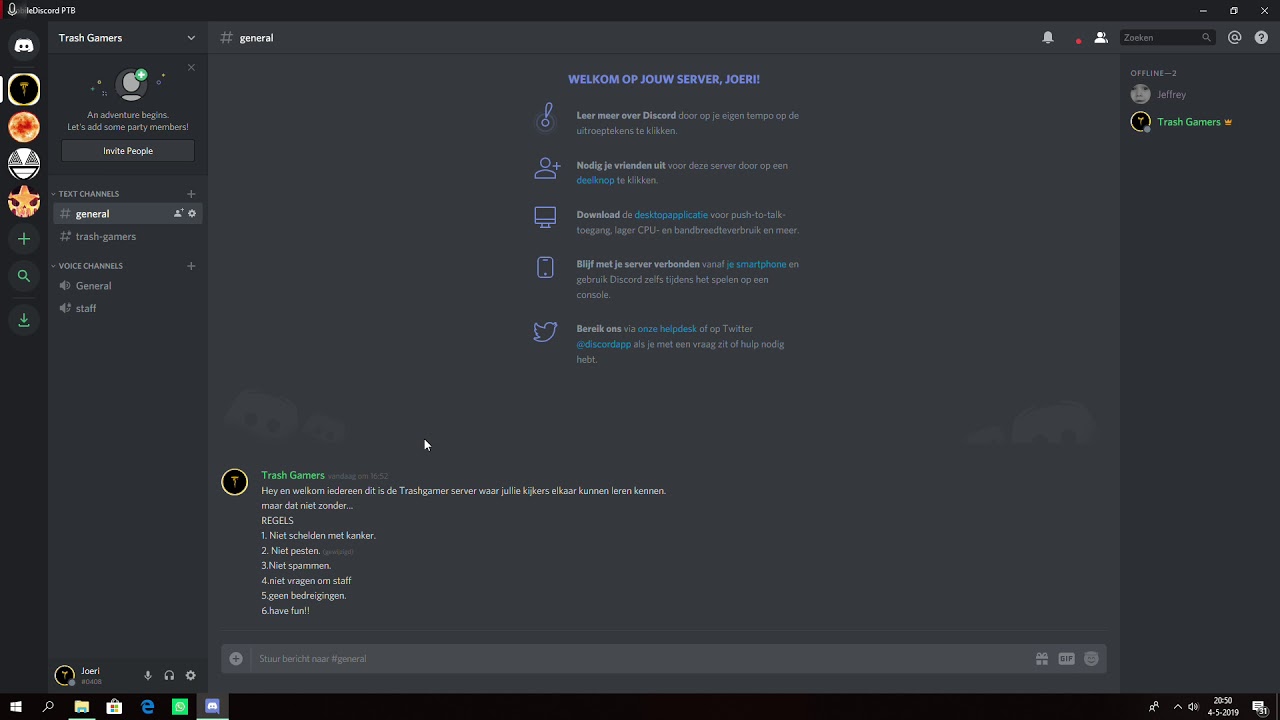
Task: Open the GIF picker
Action: [x=1066, y=659]
